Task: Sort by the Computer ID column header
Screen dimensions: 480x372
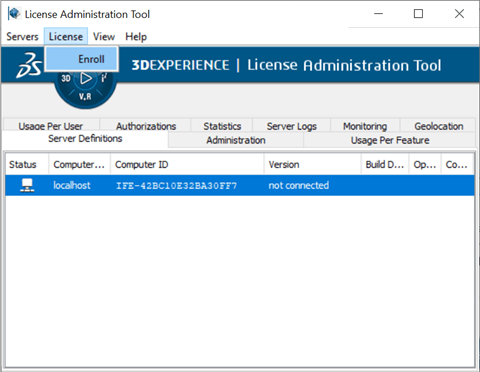Action: pyautogui.click(x=187, y=164)
